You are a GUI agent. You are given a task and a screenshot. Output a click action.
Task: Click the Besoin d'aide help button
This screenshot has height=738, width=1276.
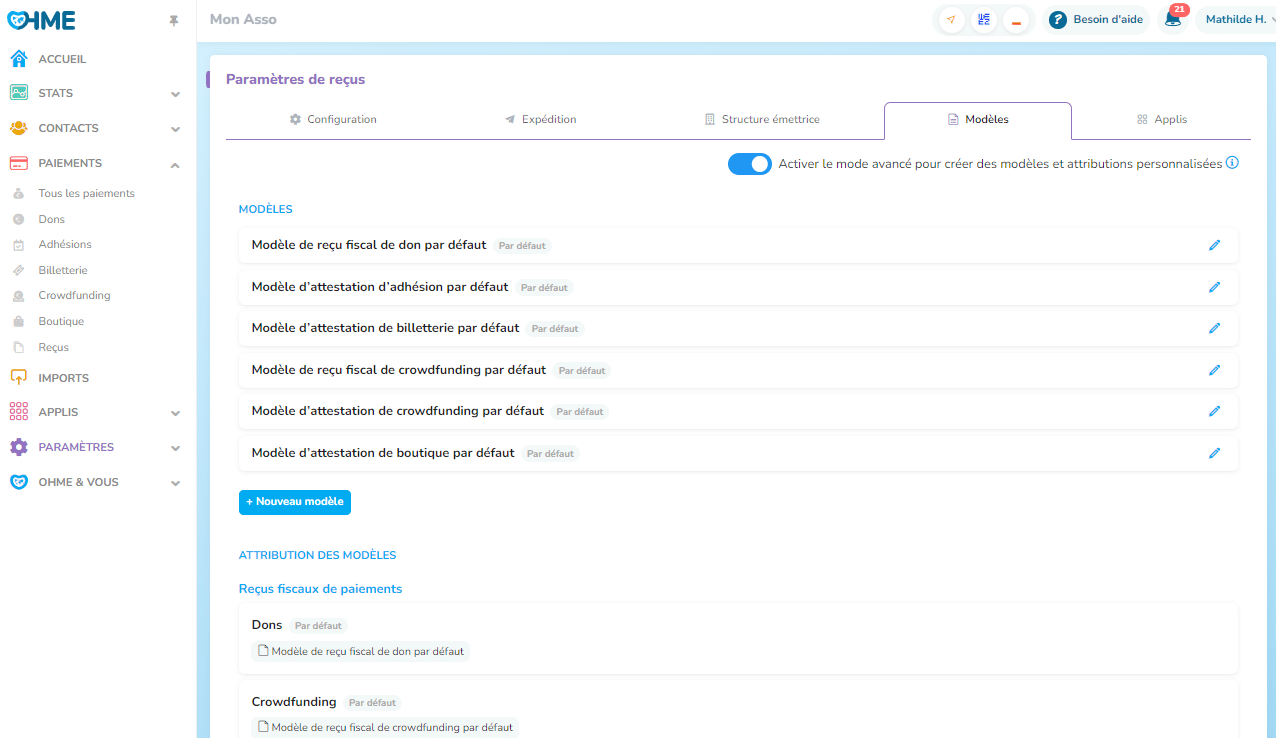(1096, 20)
